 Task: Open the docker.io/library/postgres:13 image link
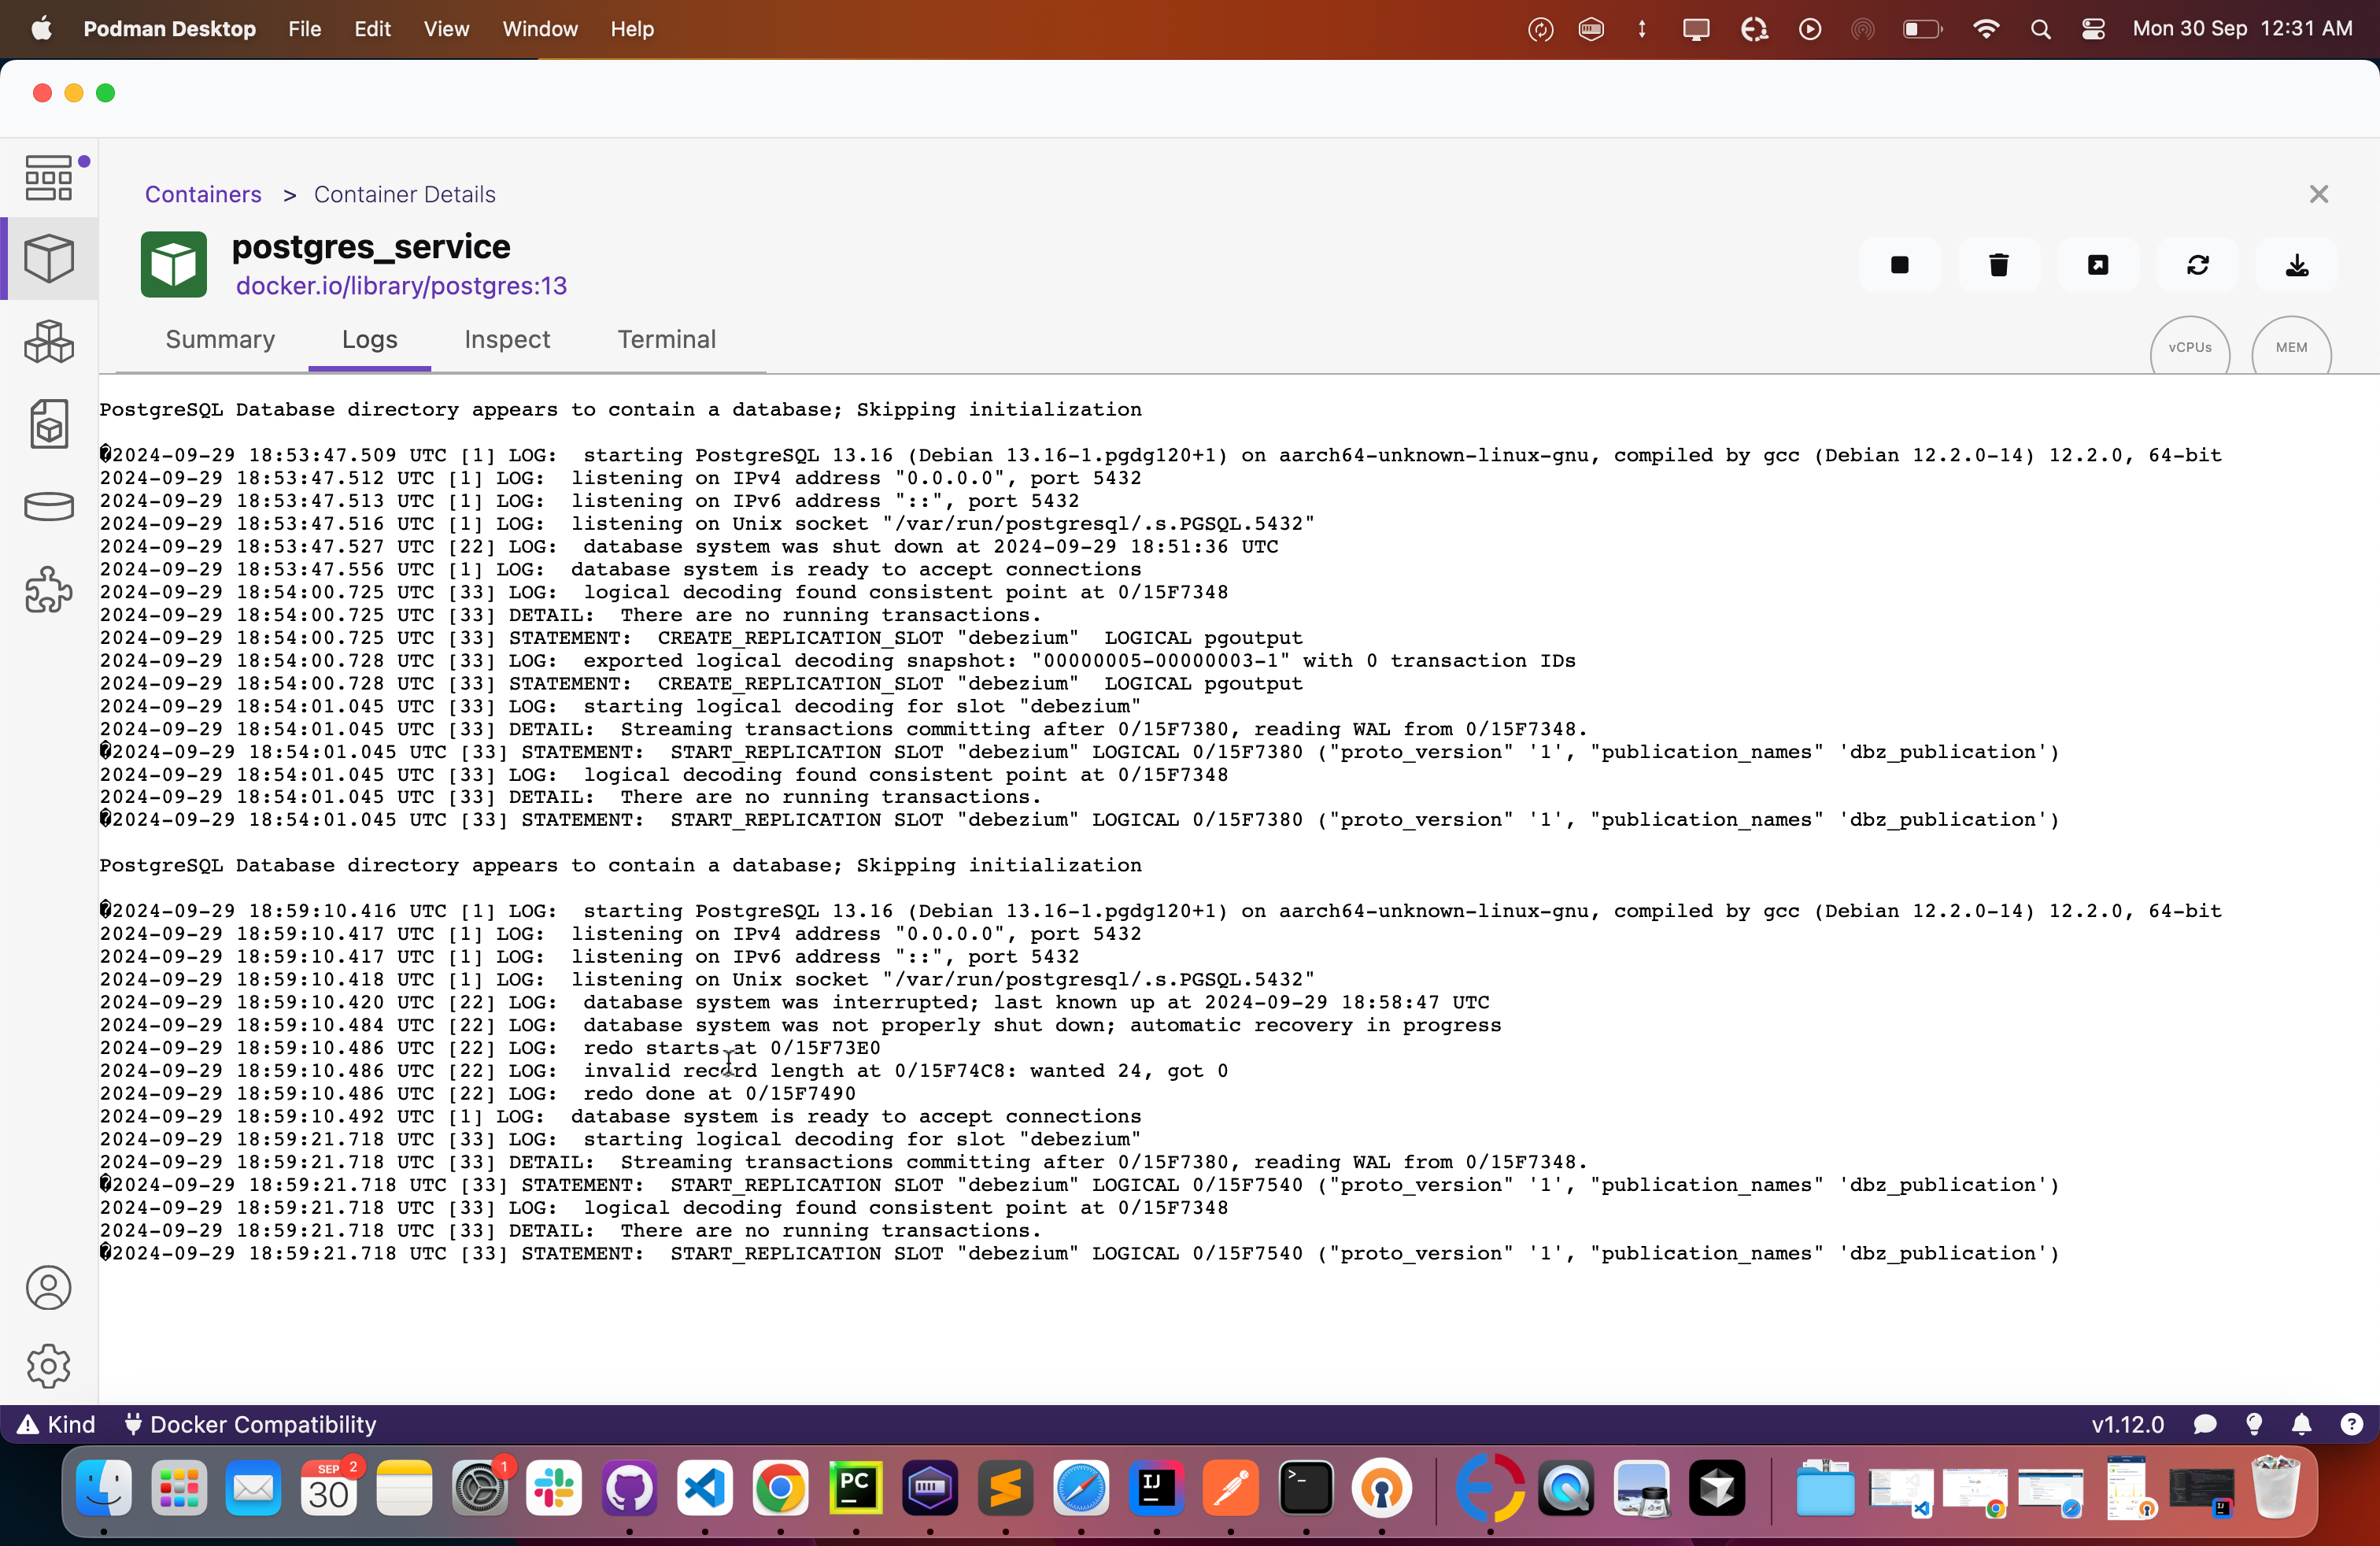401,286
